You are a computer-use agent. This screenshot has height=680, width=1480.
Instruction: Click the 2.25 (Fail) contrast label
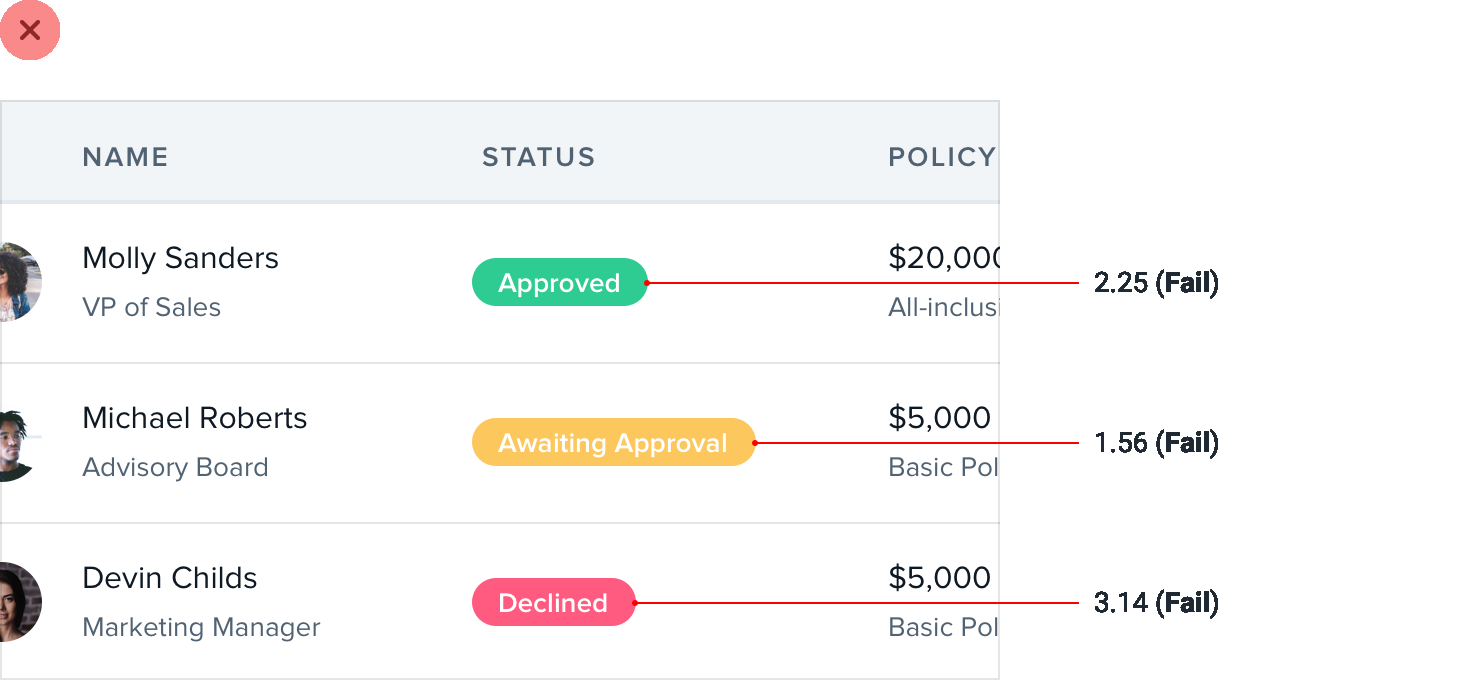pyautogui.click(x=1156, y=283)
